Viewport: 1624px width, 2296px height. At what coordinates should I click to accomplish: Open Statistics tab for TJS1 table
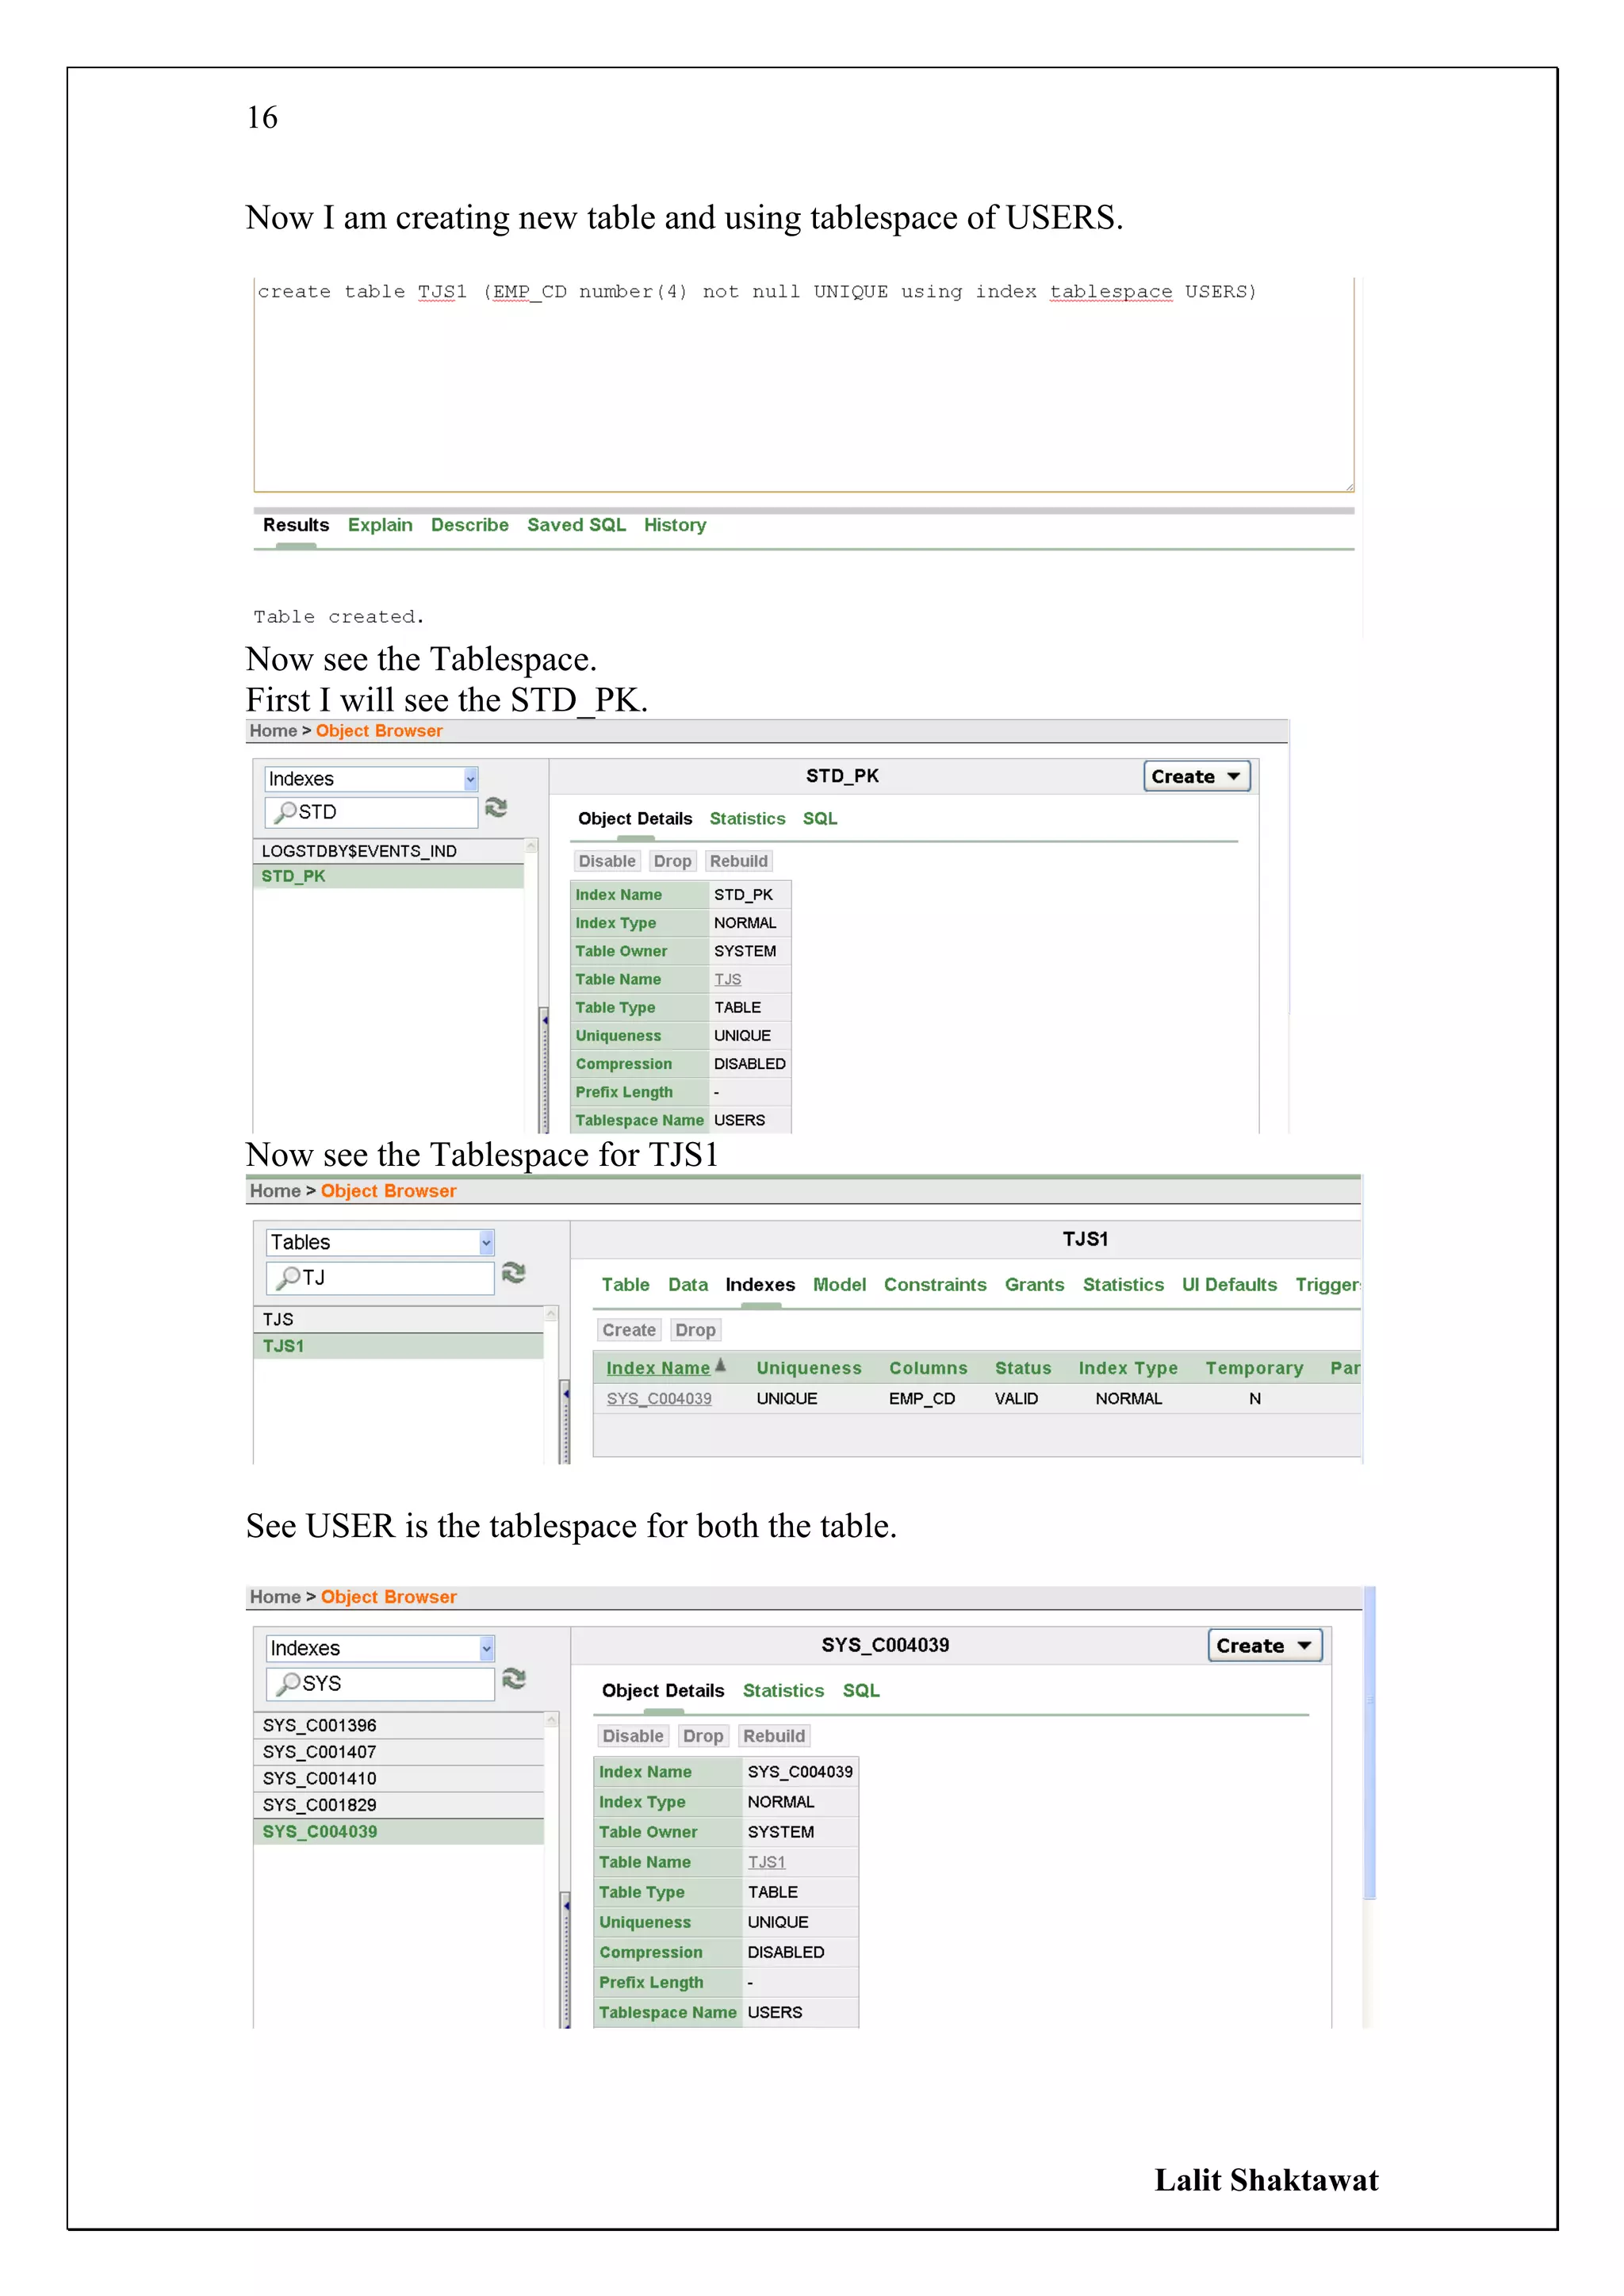click(1123, 1284)
